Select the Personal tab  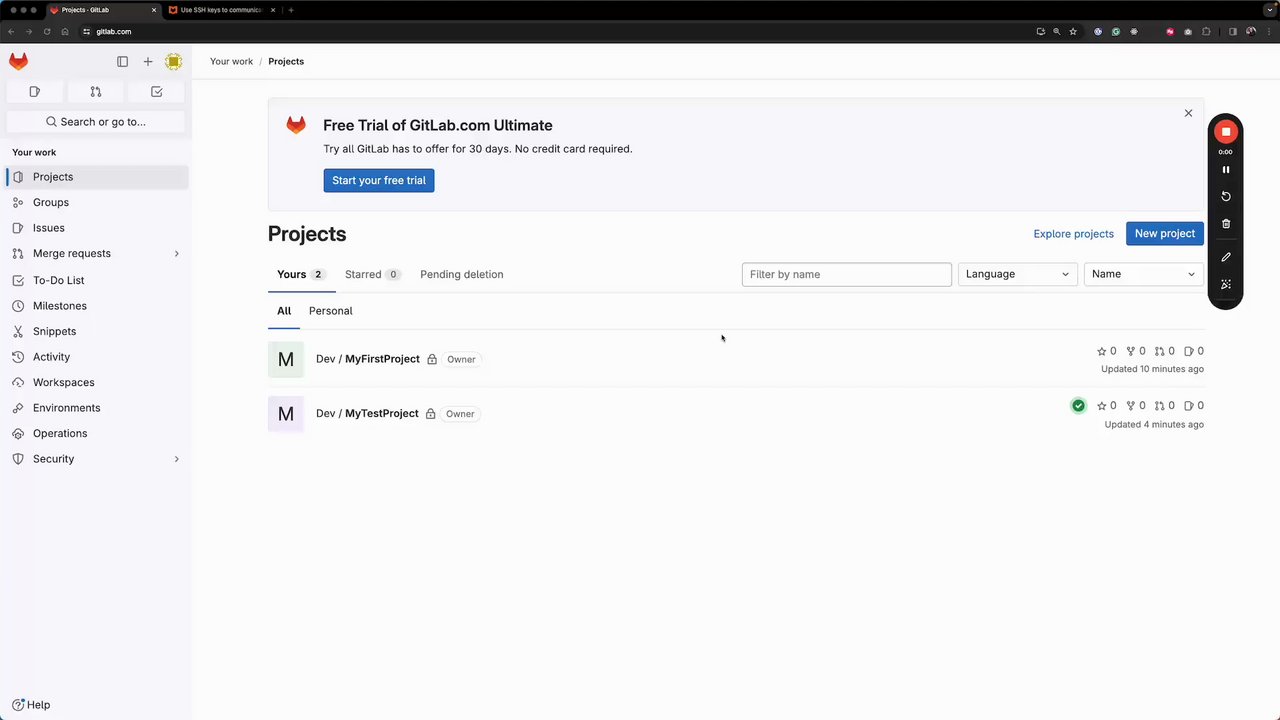click(x=330, y=311)
